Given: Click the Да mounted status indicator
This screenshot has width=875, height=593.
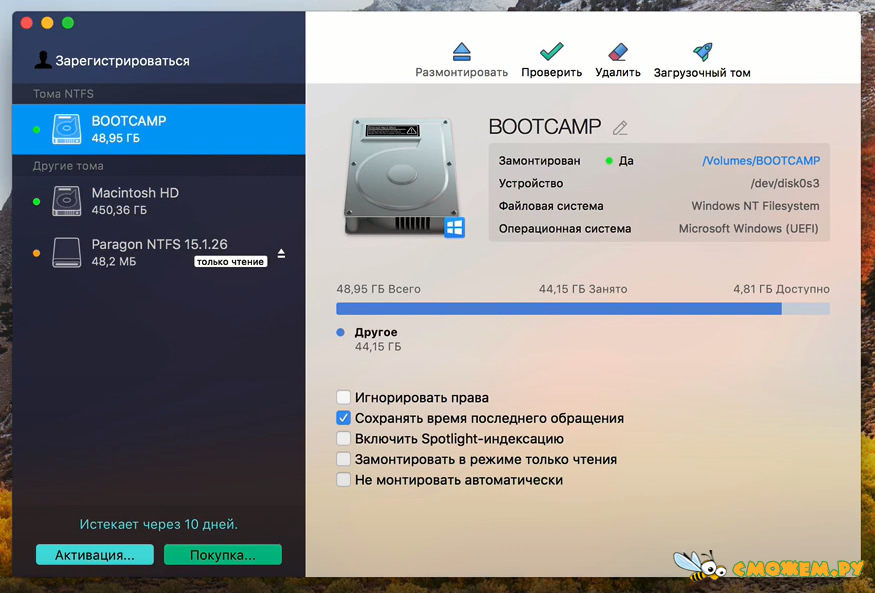Looking at the screenshot, I should [619, 161].
